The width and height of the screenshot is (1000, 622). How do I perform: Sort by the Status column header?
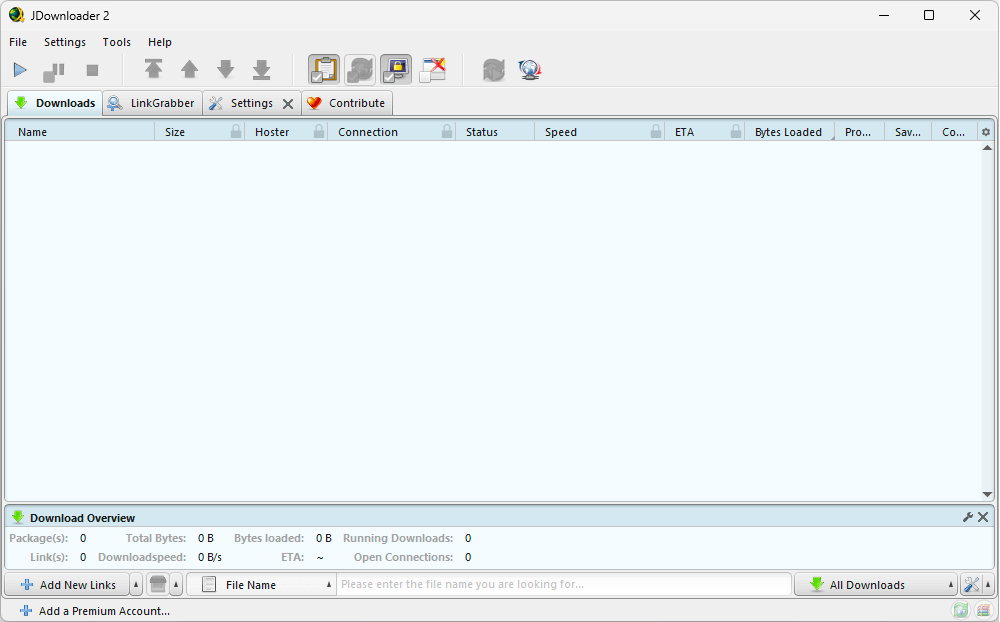(495, 132)
